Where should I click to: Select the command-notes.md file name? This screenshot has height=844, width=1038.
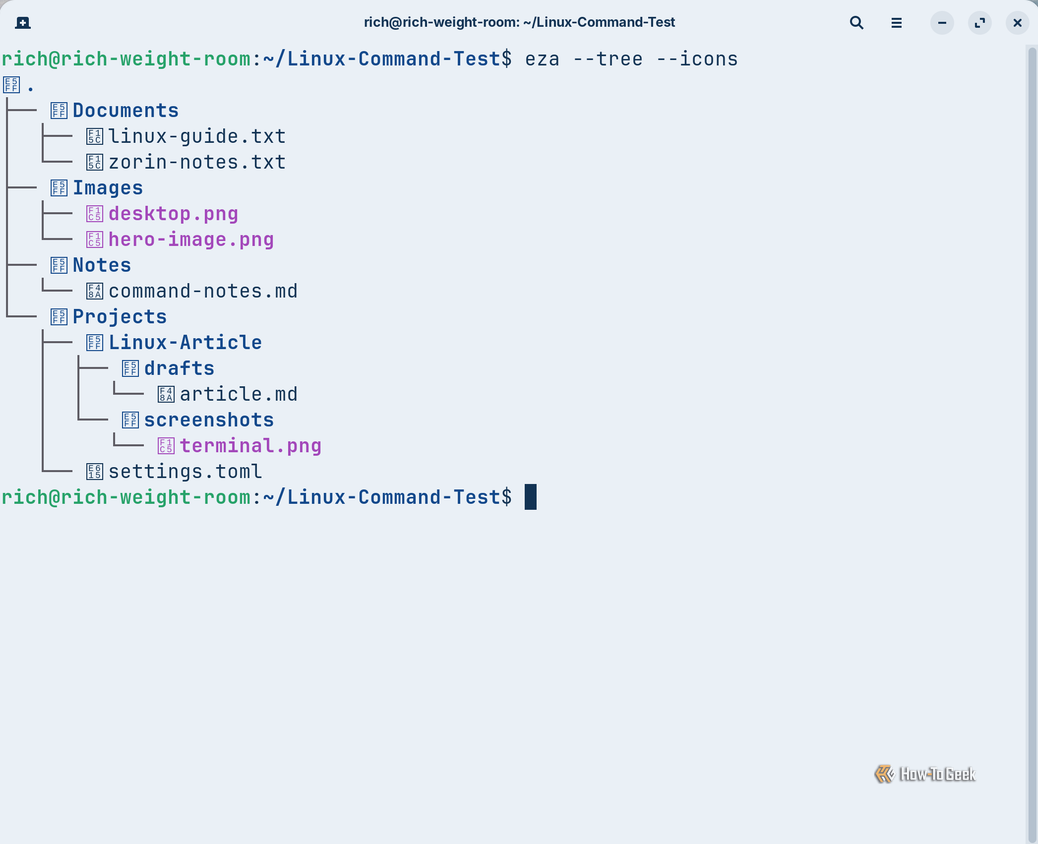(203, 291)
